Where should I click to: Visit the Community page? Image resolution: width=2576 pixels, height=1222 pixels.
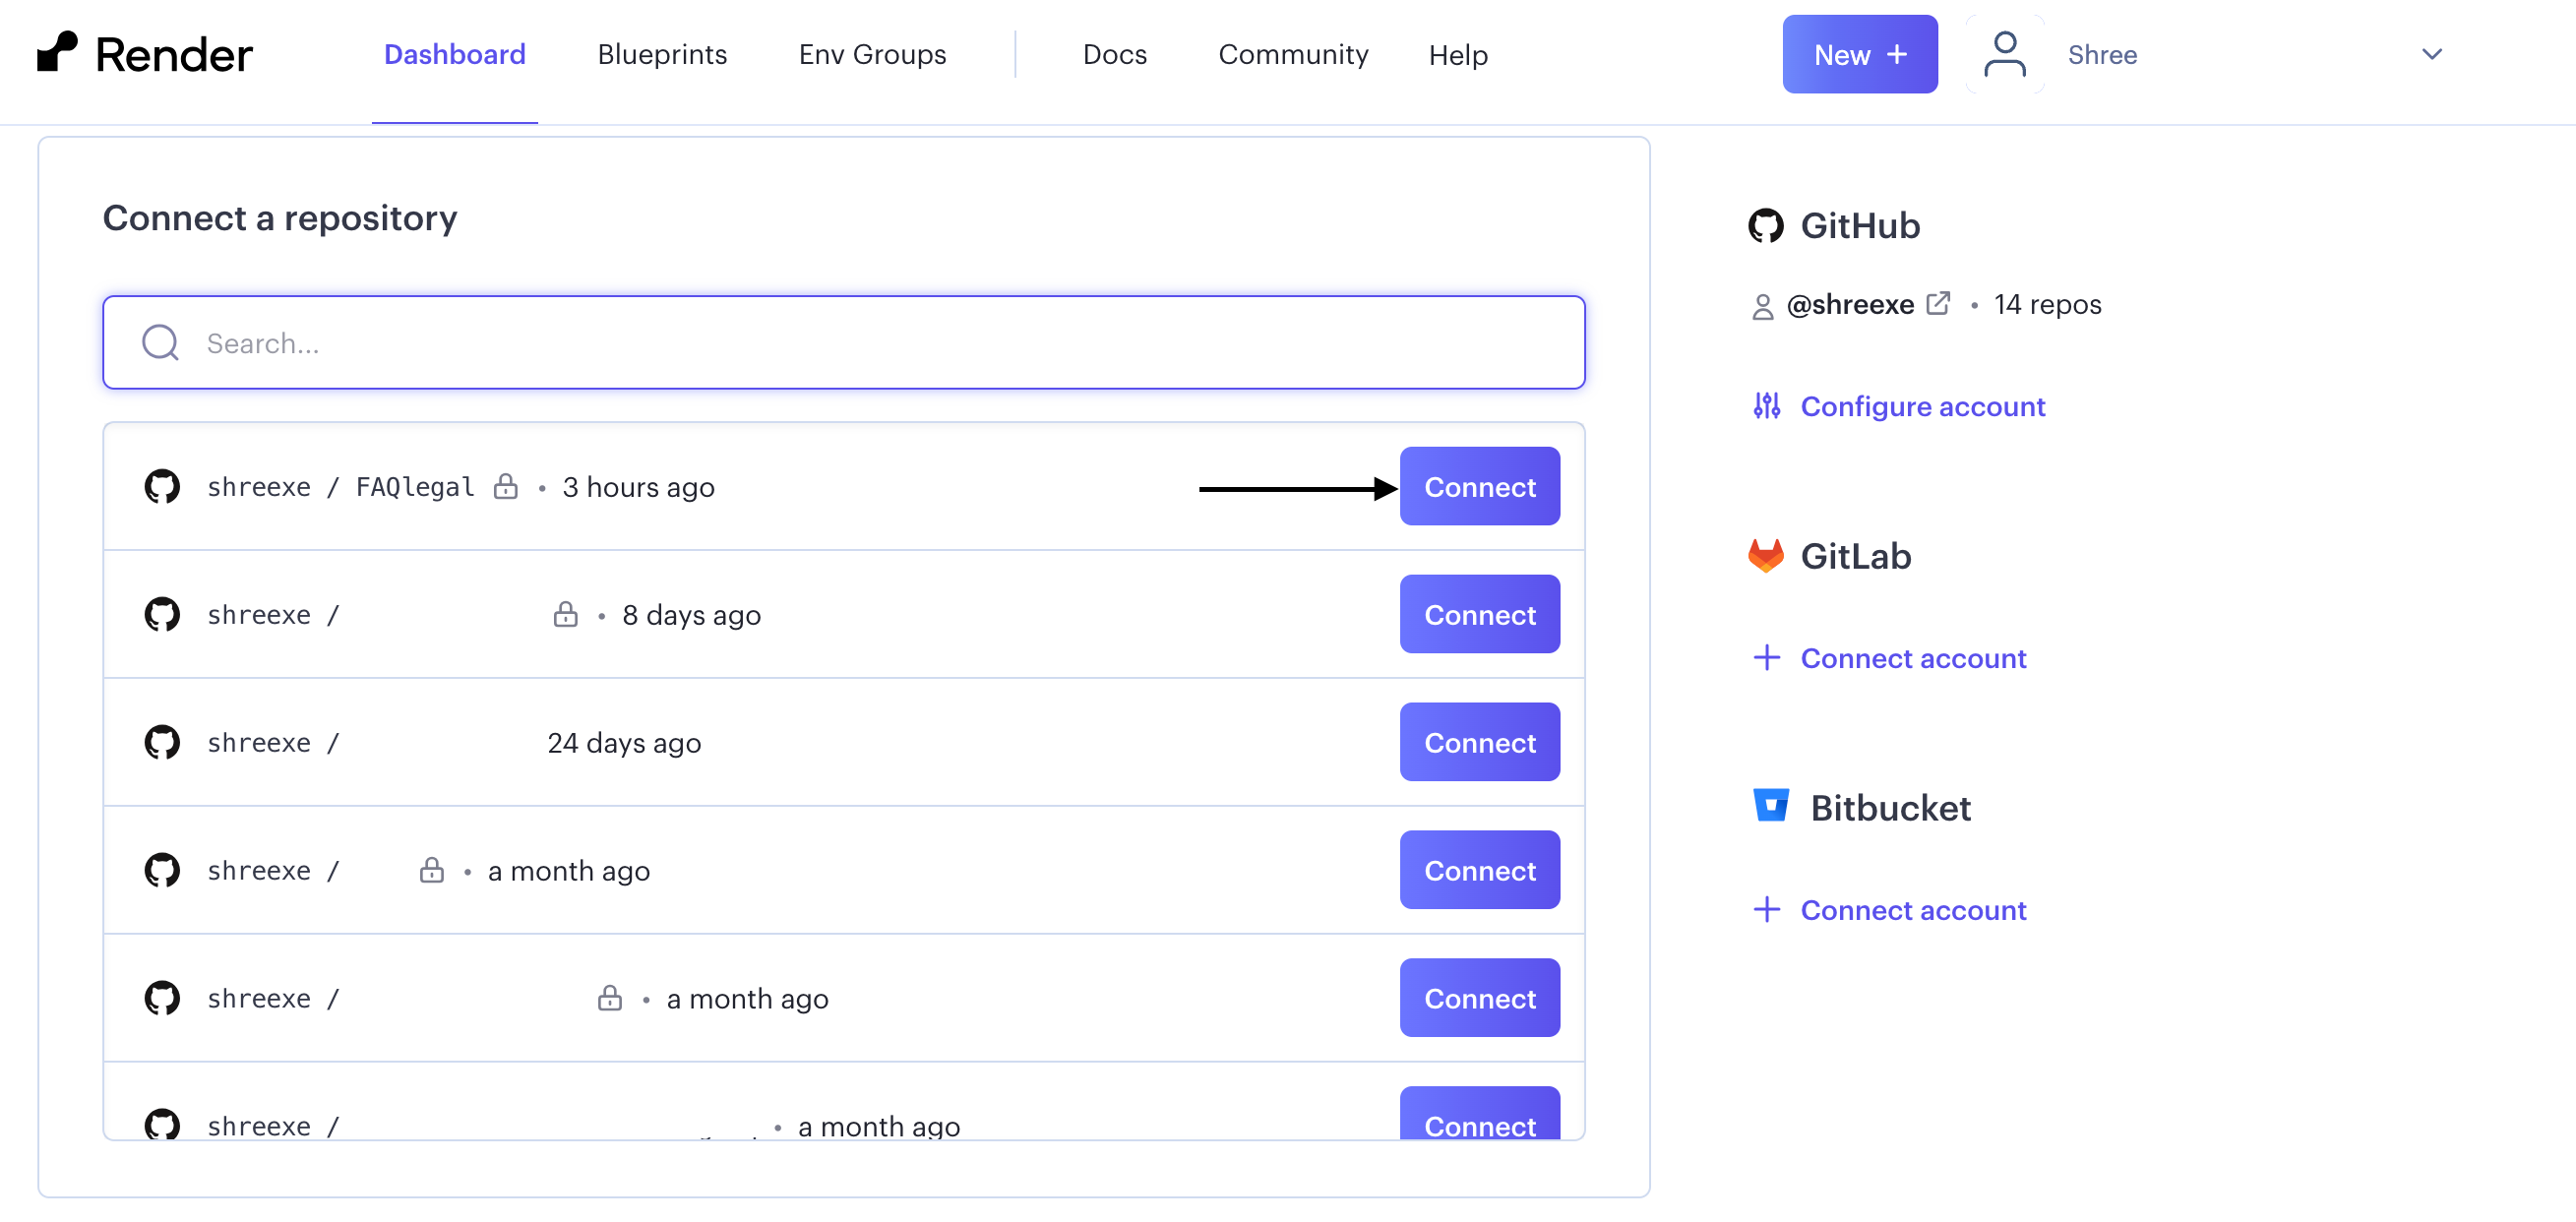[x=1293, y=54]
